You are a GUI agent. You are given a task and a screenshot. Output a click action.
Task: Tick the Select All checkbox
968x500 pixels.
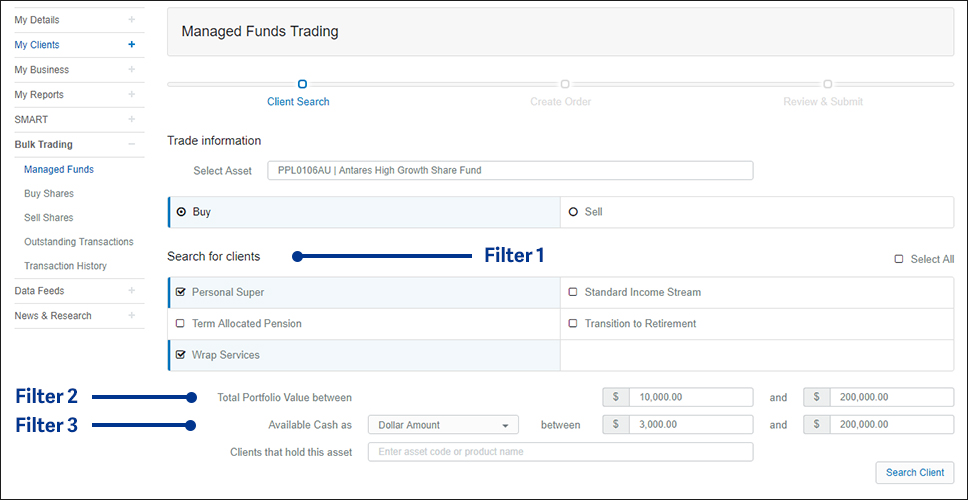(899, 259)
